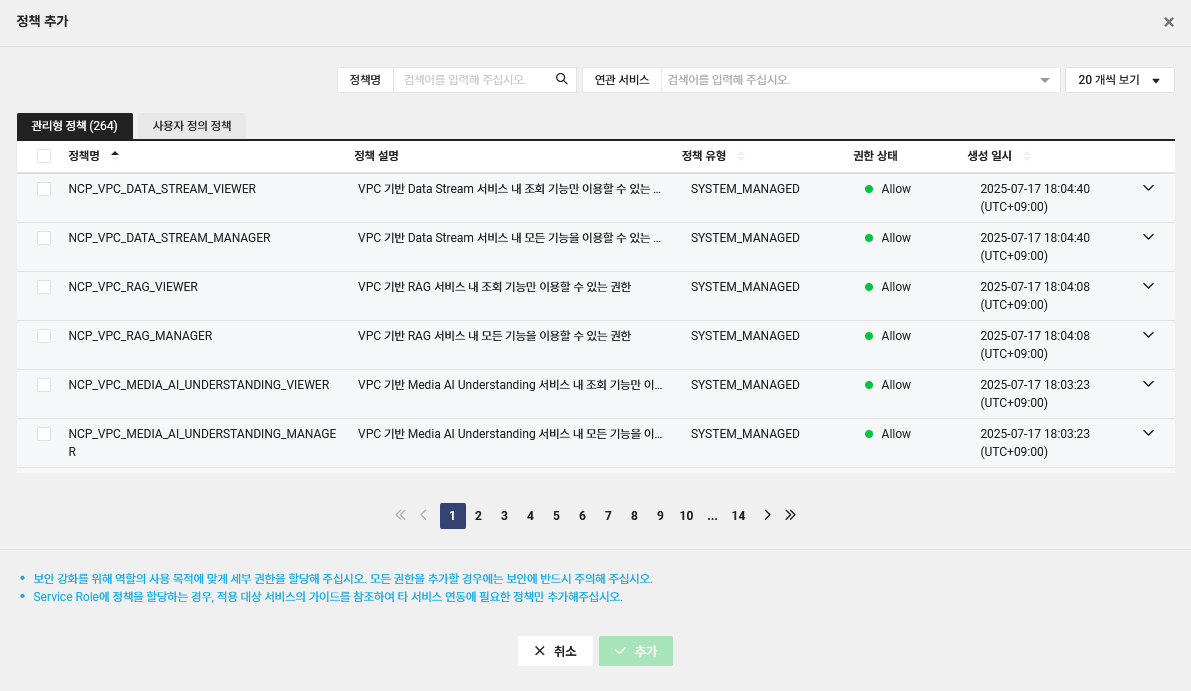Click NCP_VPC_RAG_VIEWER description text

click(494, 287)
